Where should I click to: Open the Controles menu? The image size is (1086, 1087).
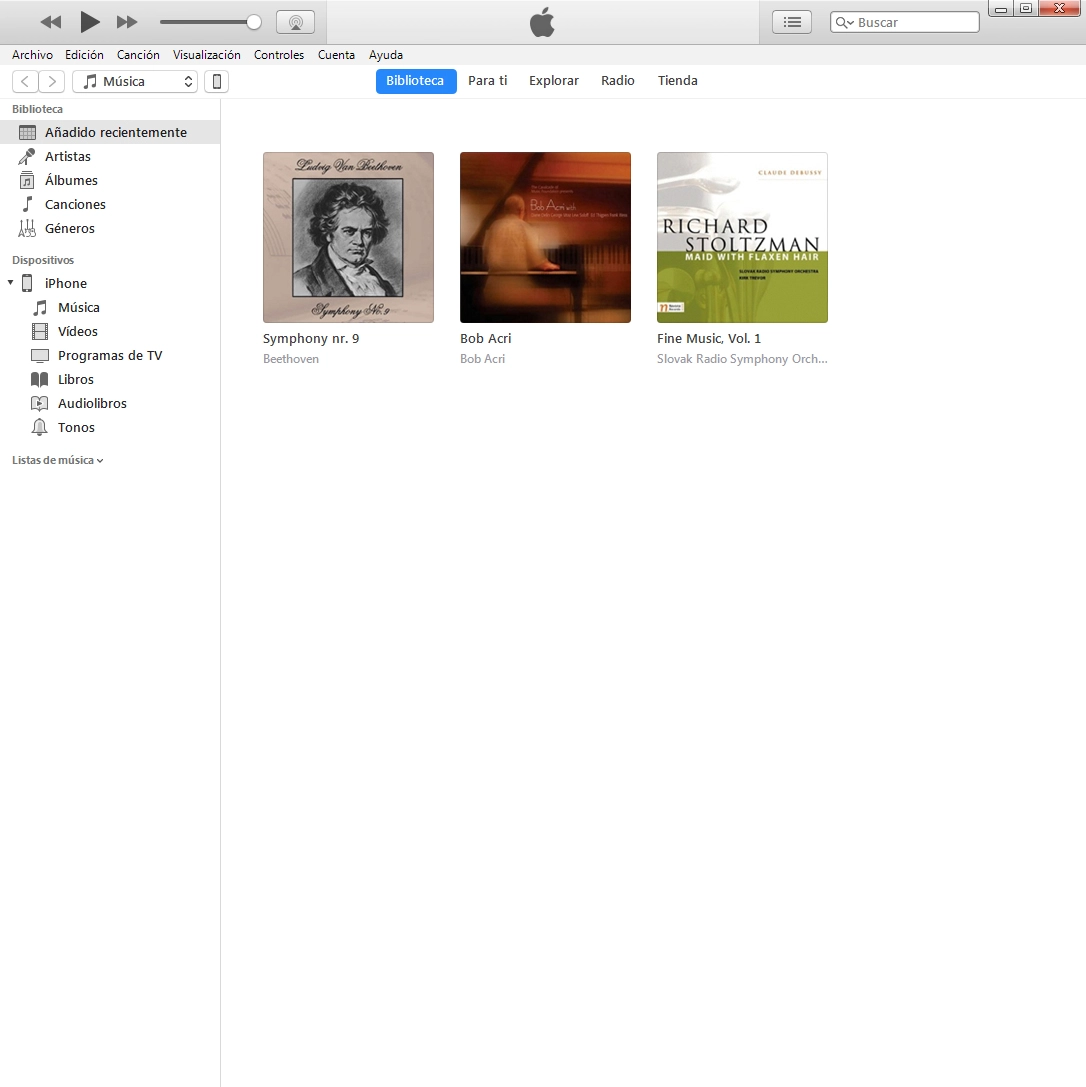[x=278, y=55]
